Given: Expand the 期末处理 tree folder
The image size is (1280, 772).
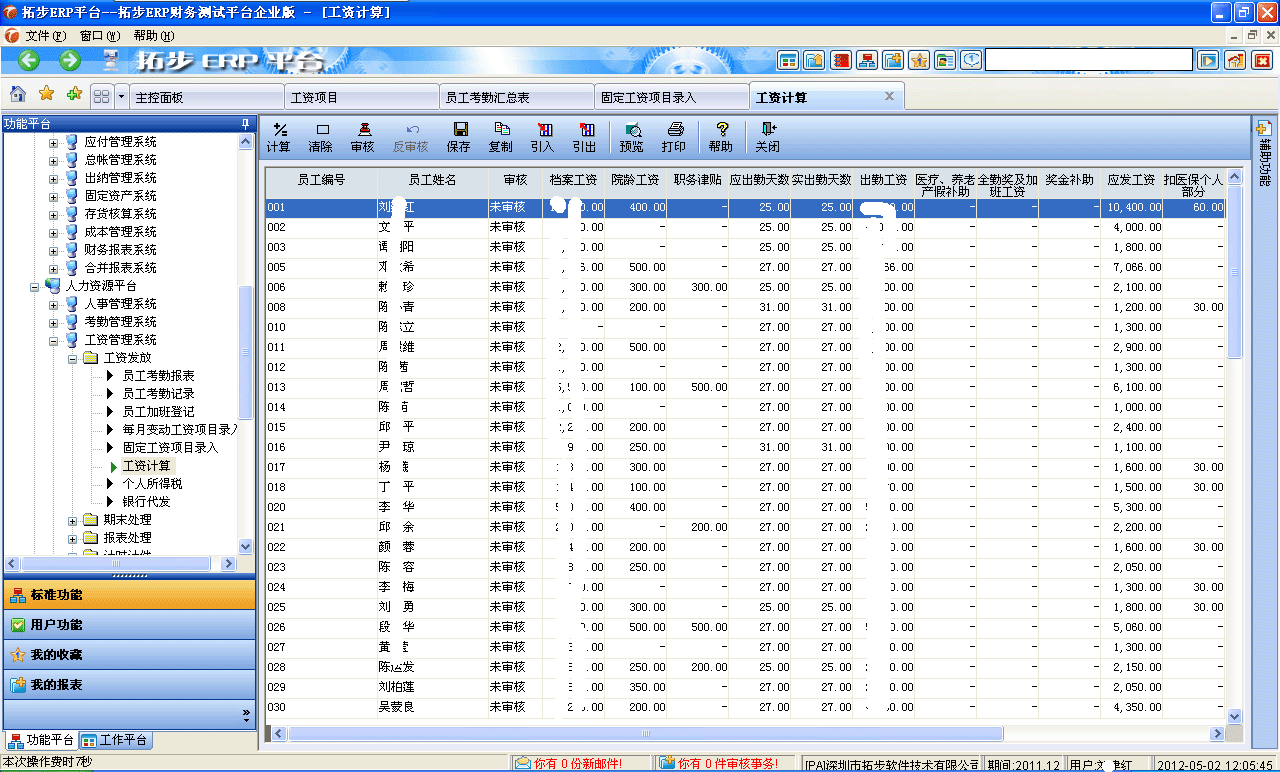Looking at the screenshot, I should [73, 520].
